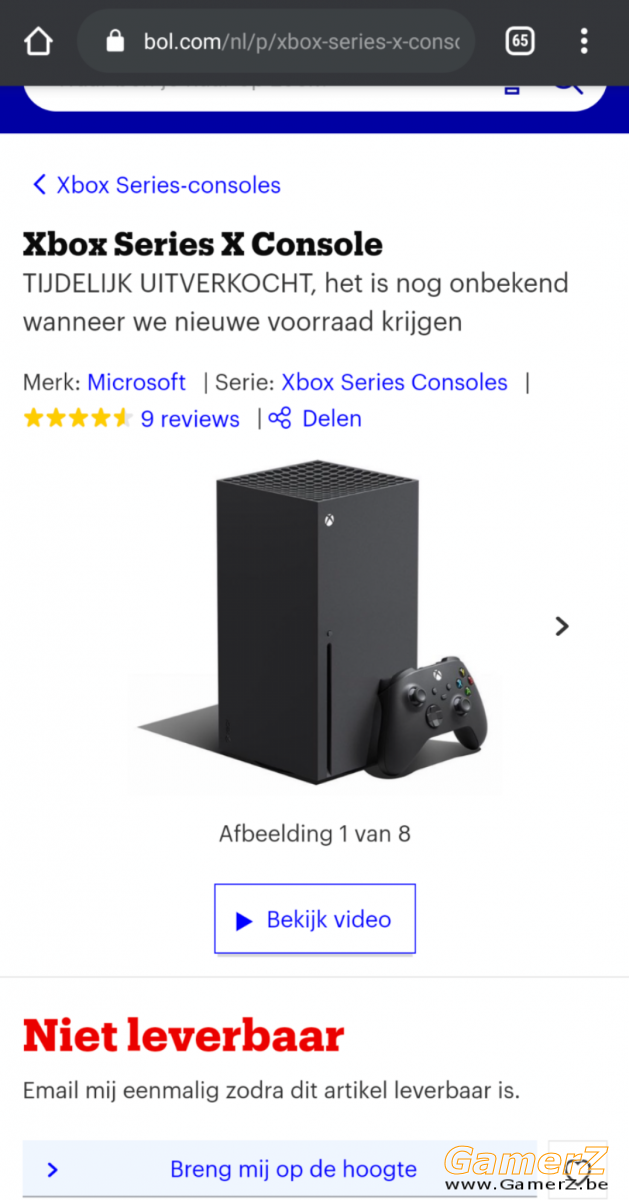Go back via Xbox Series-consoles chevron
Screen dimensions: 629x1200
(40, 184)
